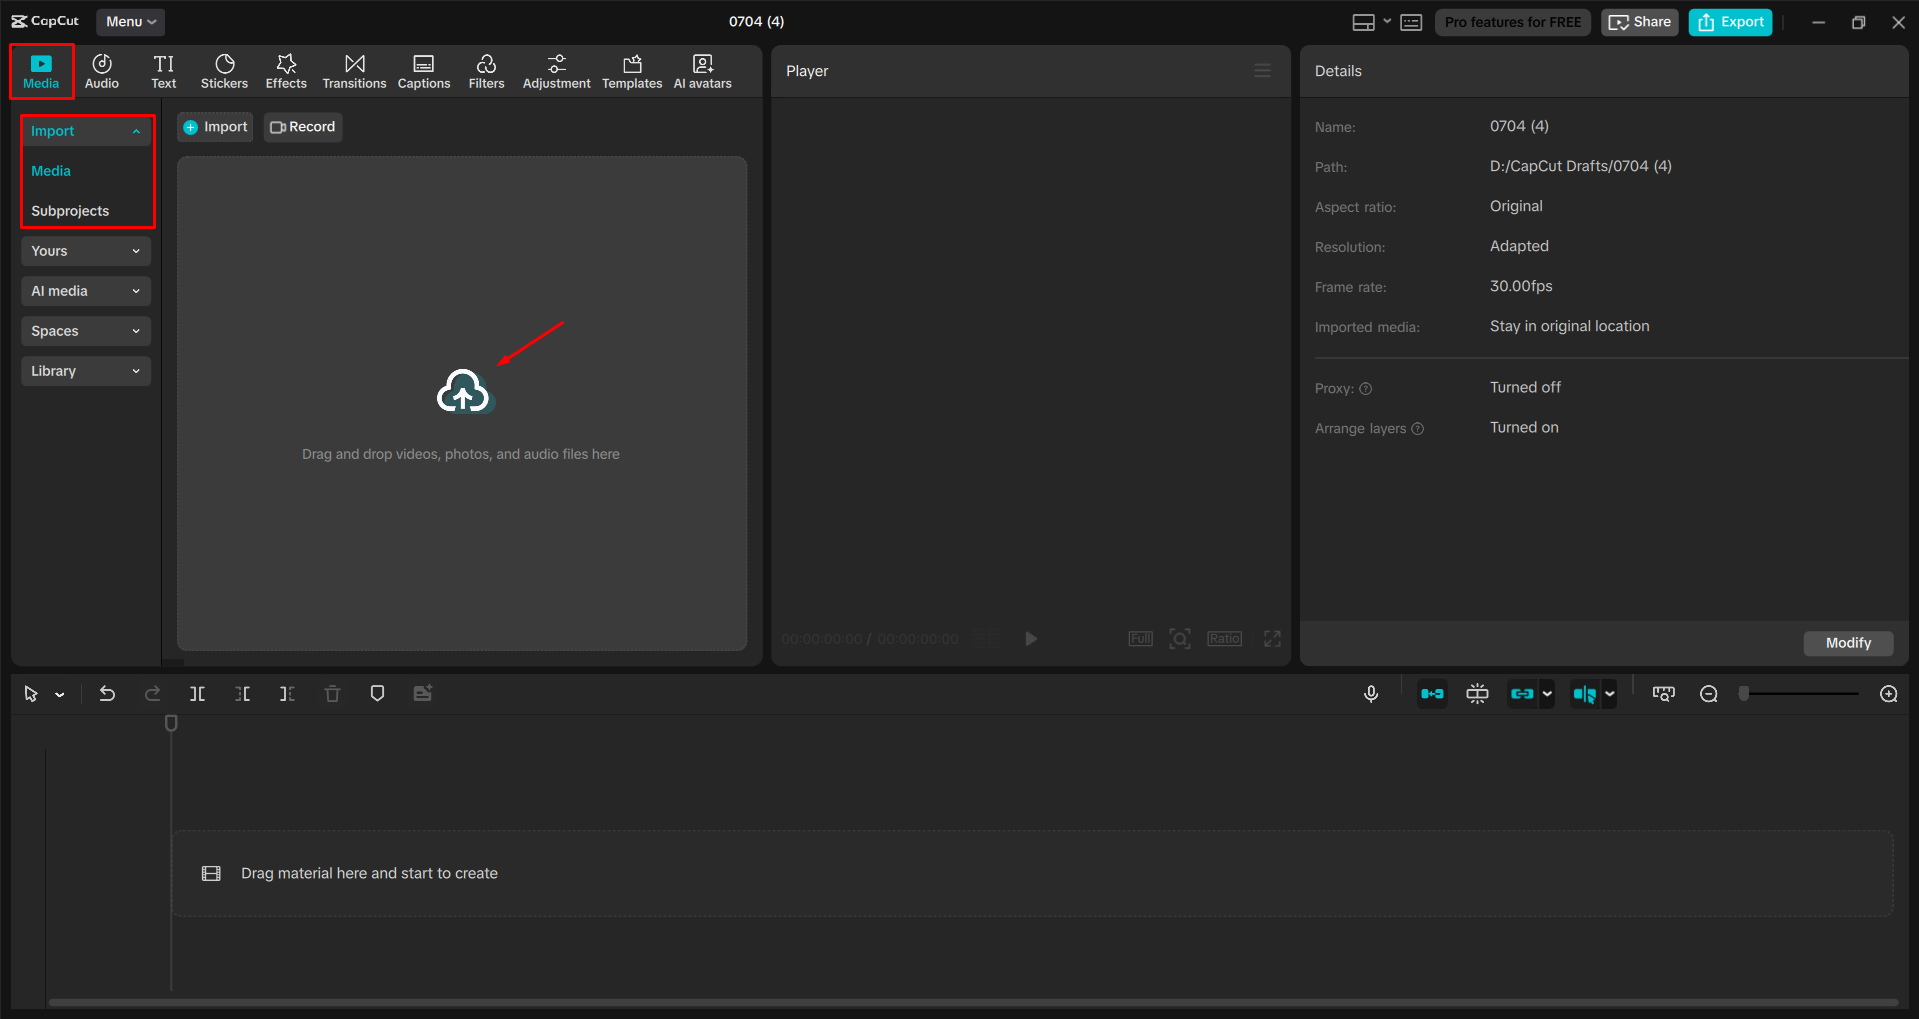Screen dimensions: 1919x1019
Task: Open the AI avatars panel
Action: 701,70
